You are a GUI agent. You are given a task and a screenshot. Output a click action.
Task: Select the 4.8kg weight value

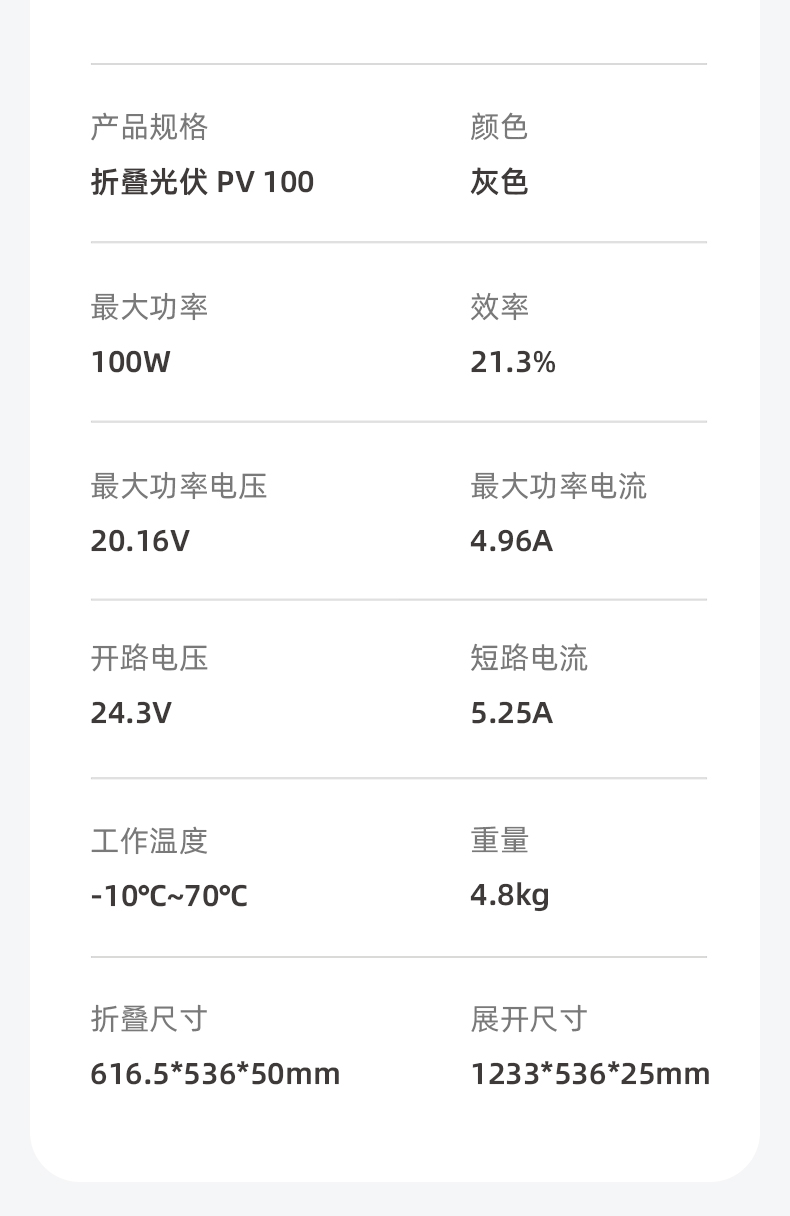coord(510,895)
